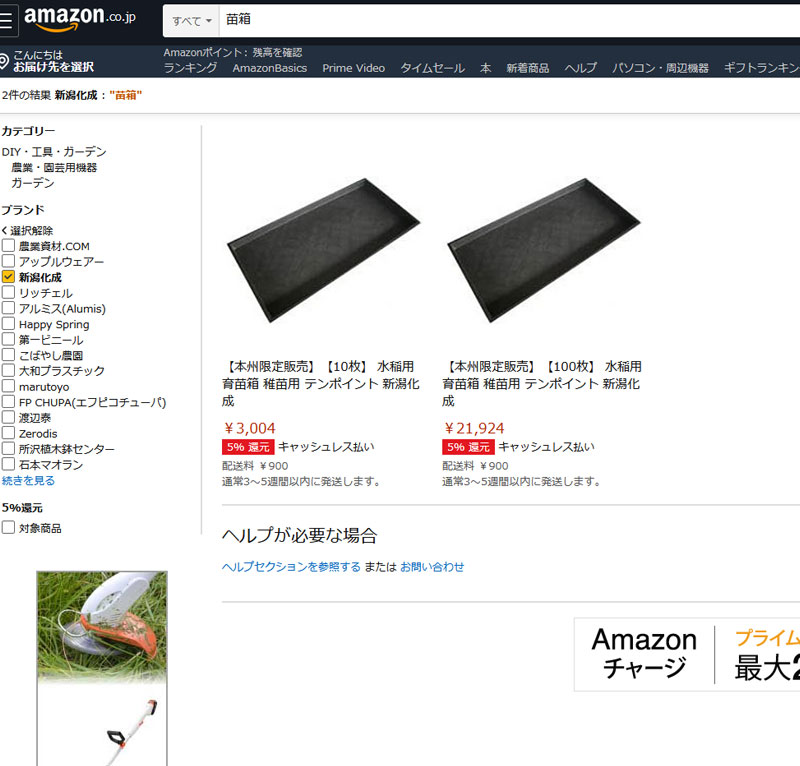Click the delivery location pin icon
The height and width of the screenshot is (766, 800).
[4, 61]
